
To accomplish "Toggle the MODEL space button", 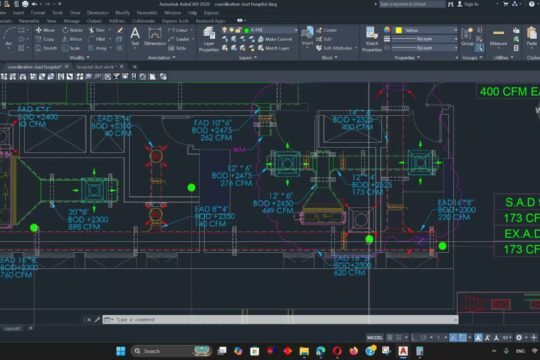I will click(x=375, y=338).
